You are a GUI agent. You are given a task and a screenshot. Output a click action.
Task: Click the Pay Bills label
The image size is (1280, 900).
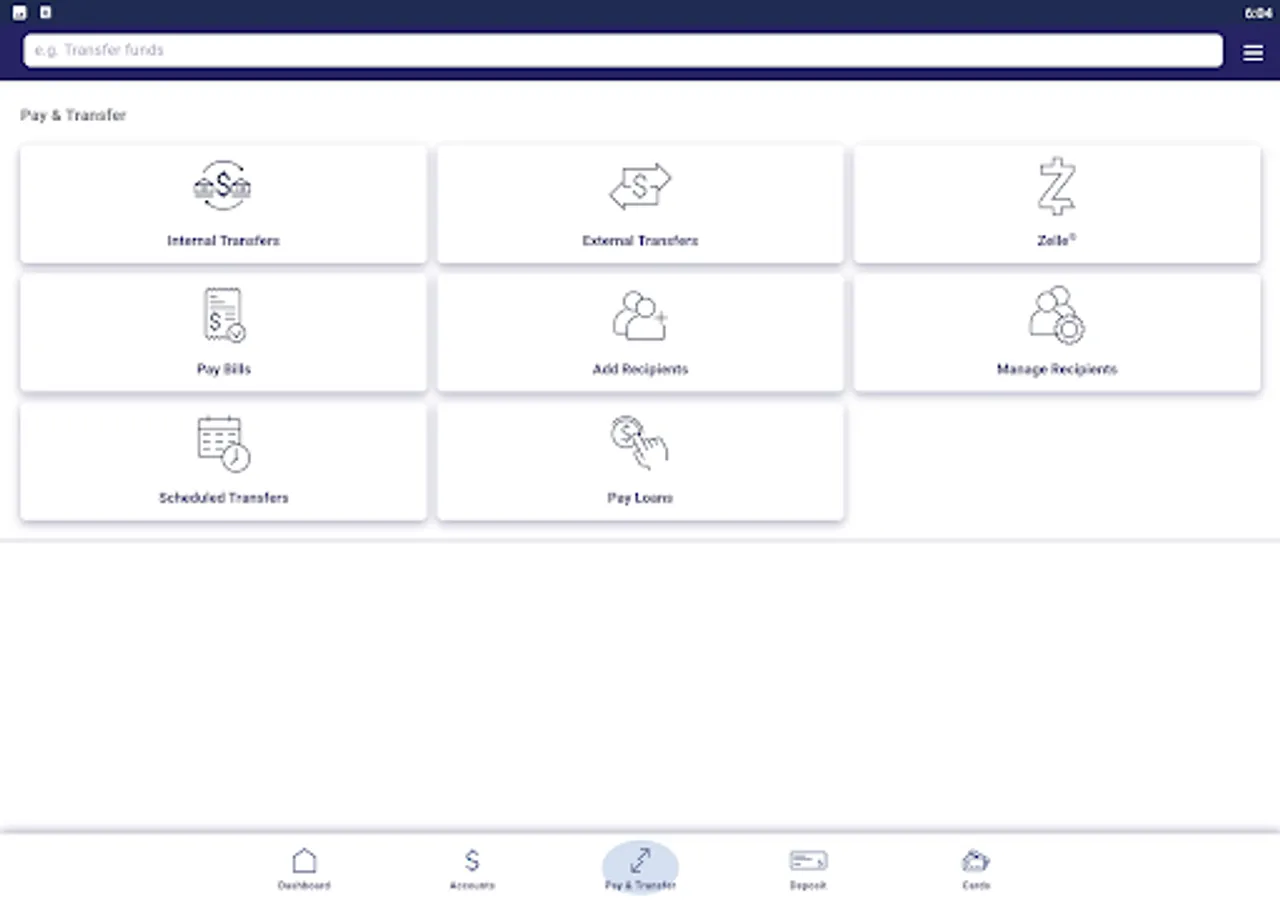coord(224,369)
